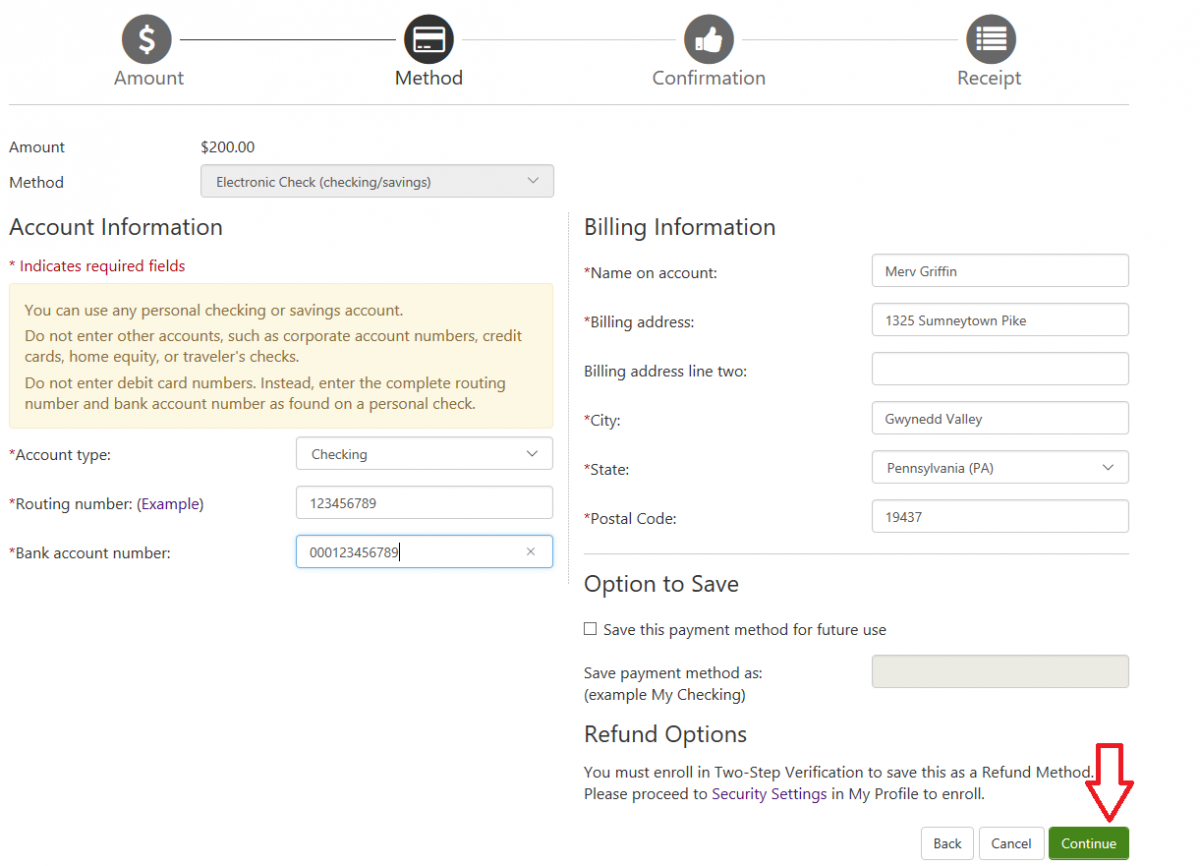1200x866 pixels.
Task: Select the Receipt step label
Action: tap(989, 78)
